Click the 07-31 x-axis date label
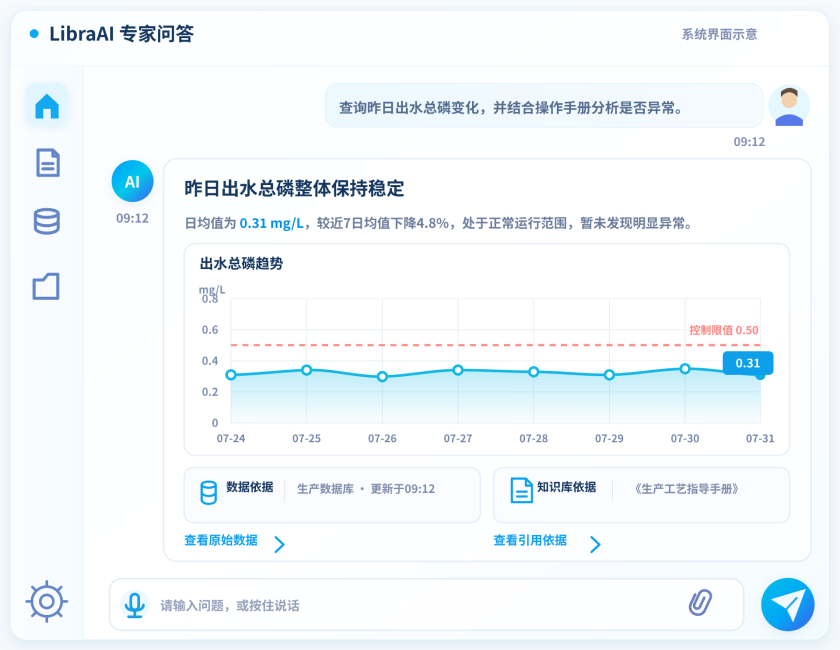The width and height of the screenshot is (840, 650). click(x=760, y=438)
